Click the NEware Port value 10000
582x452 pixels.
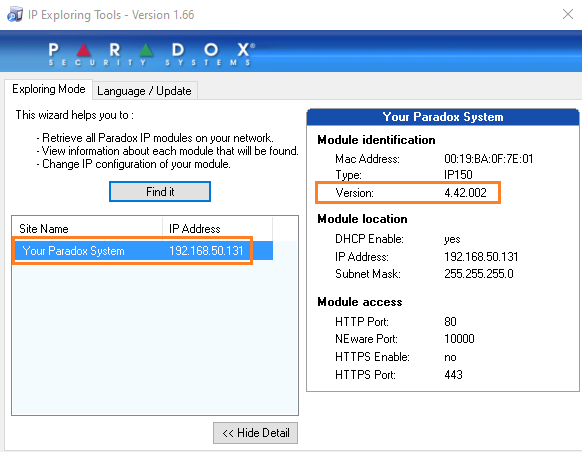point(459,338)
